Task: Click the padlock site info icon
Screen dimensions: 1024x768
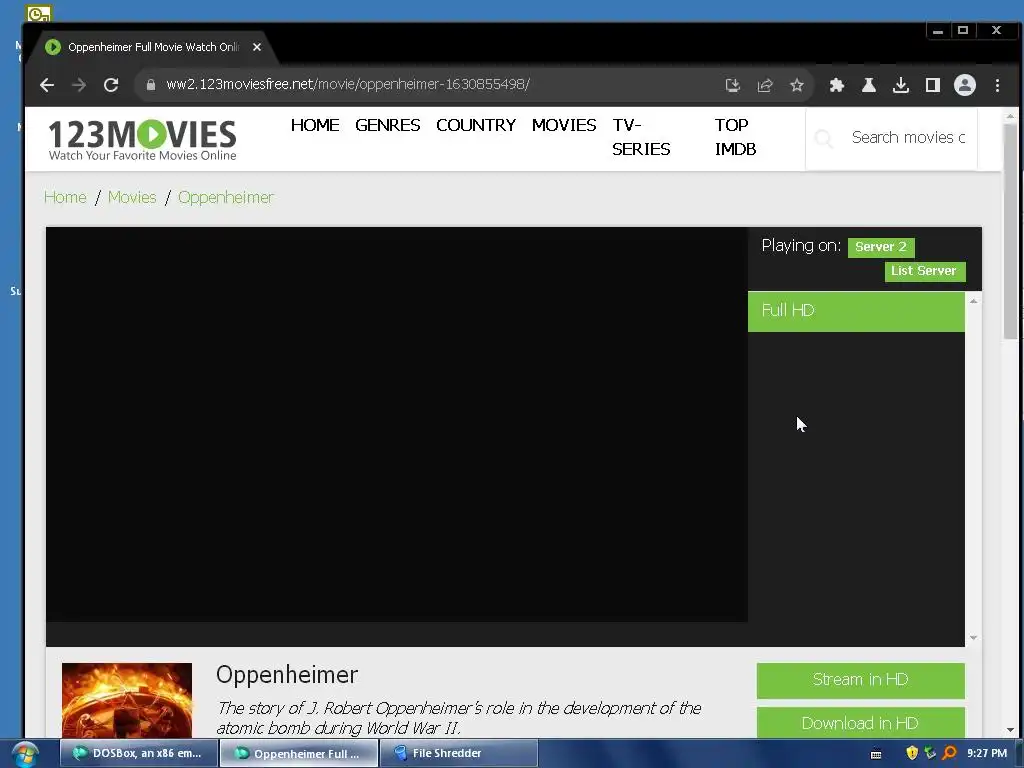Action: (x=151, y=85)
